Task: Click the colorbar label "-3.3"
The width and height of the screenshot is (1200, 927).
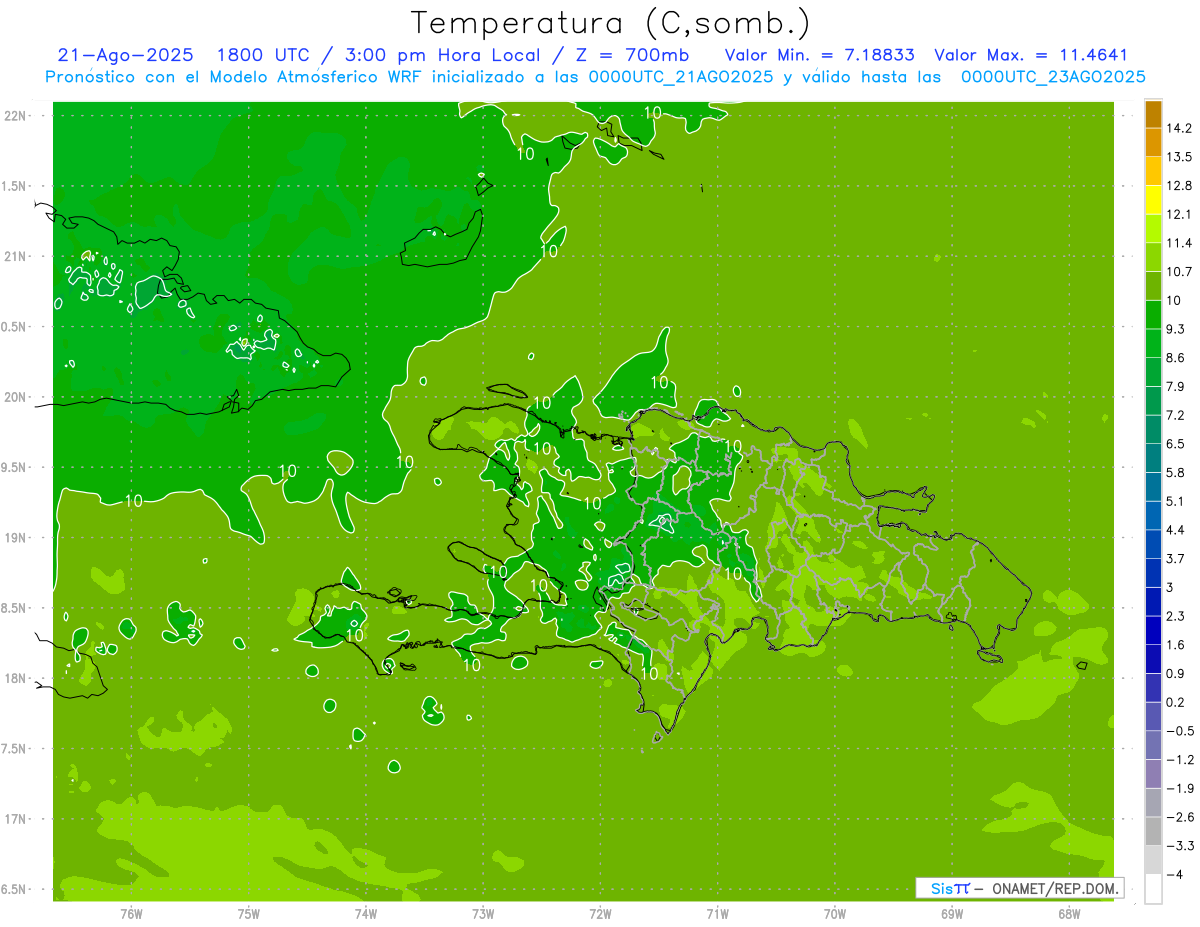Action: pos(1179,846)
